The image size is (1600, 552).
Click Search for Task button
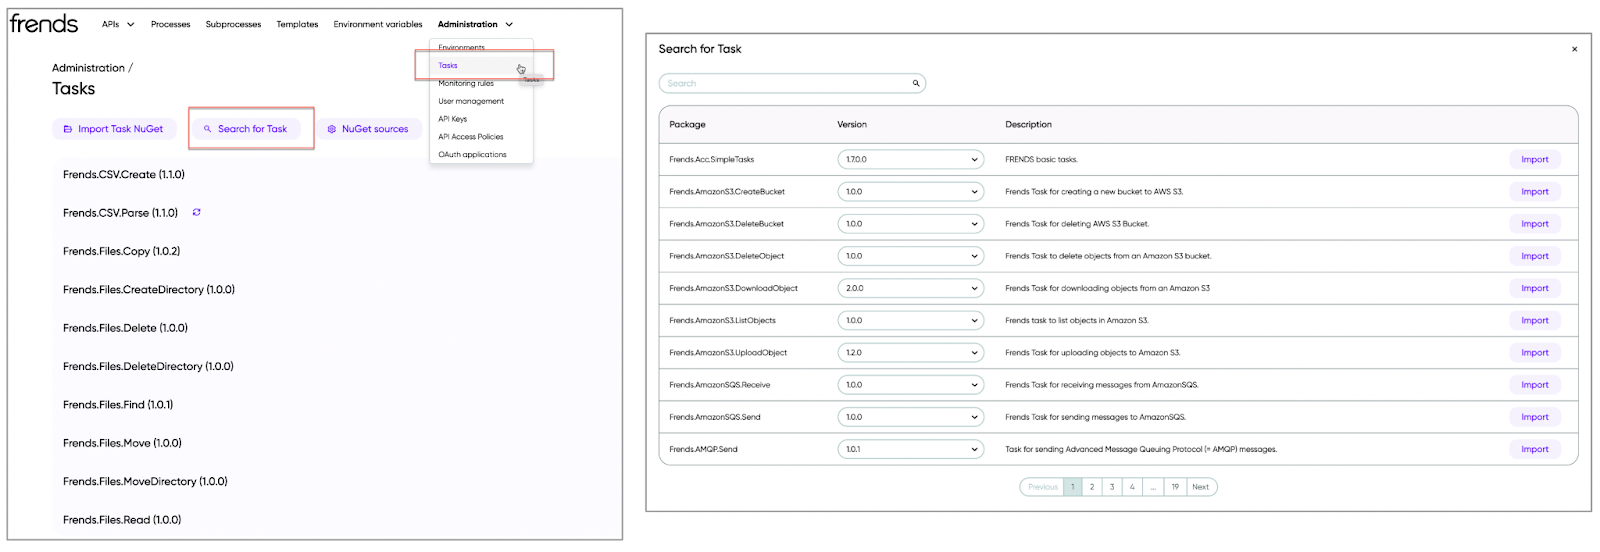[x=246, y=129]
